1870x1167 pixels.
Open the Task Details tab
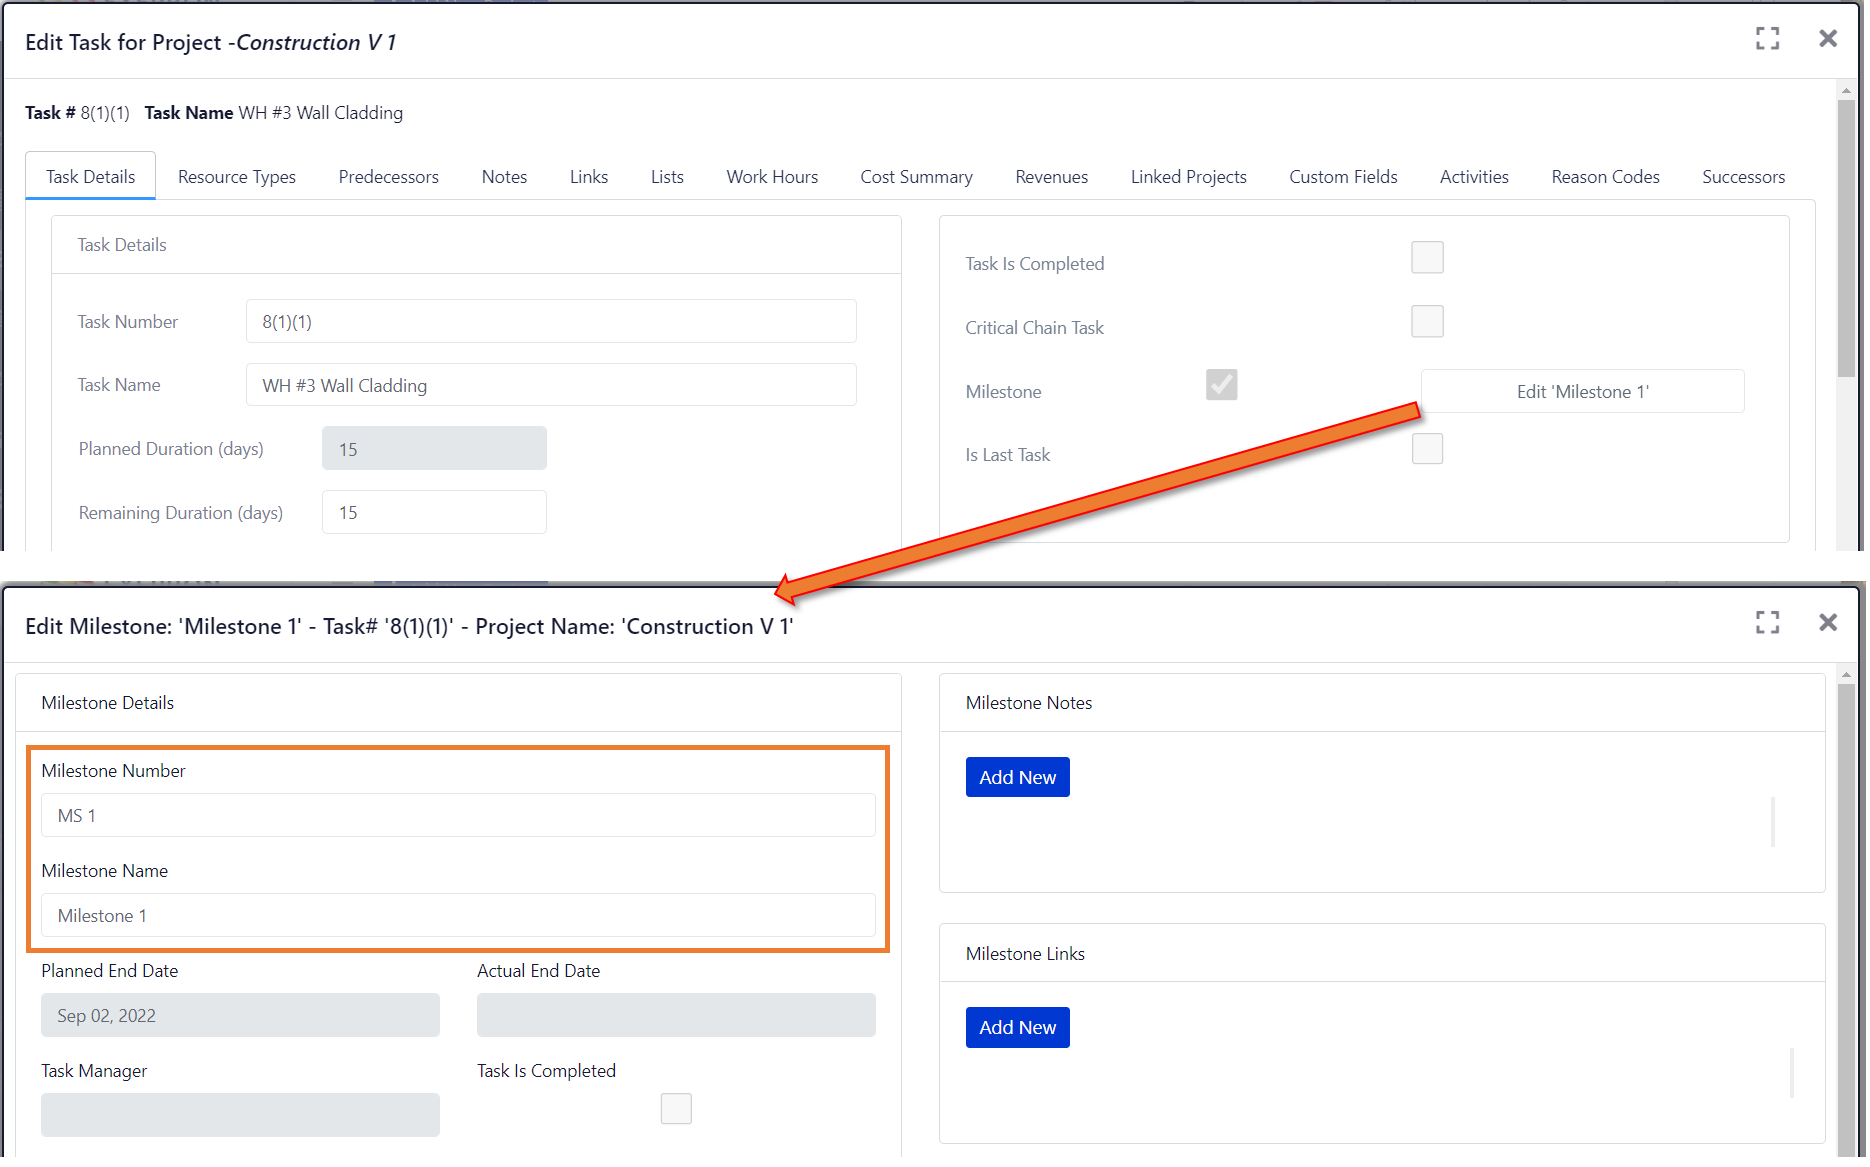coord(90,176)
